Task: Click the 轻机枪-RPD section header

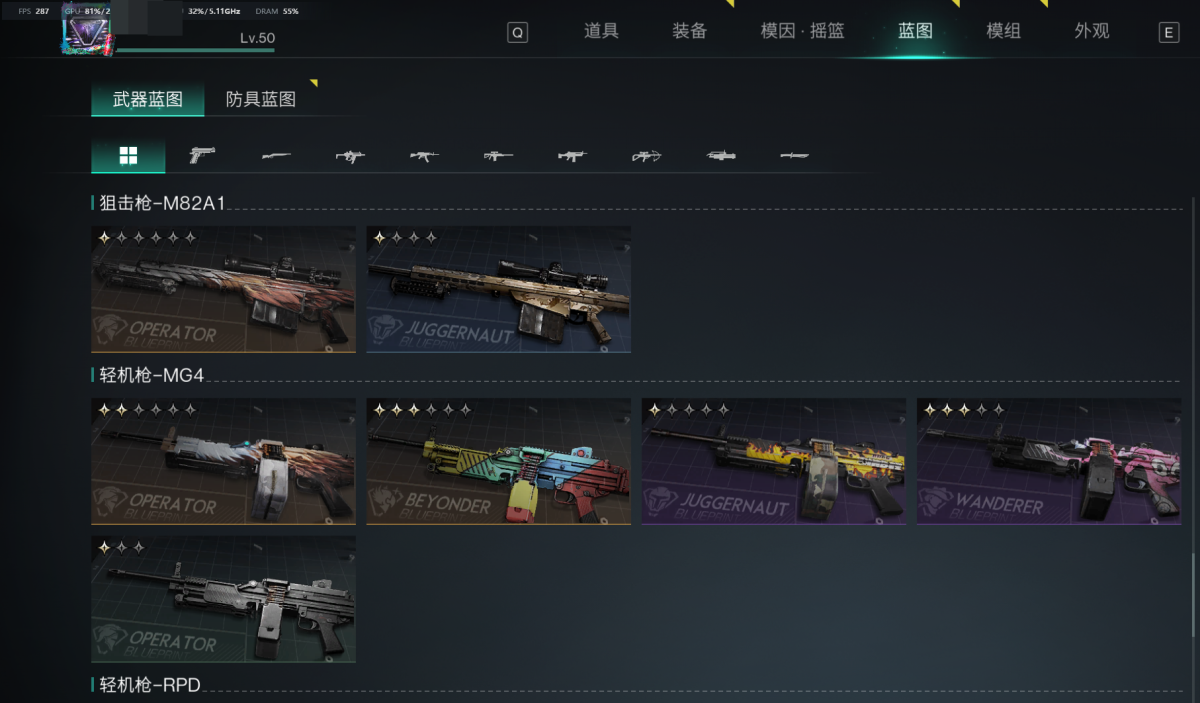Action: (150, 685)
